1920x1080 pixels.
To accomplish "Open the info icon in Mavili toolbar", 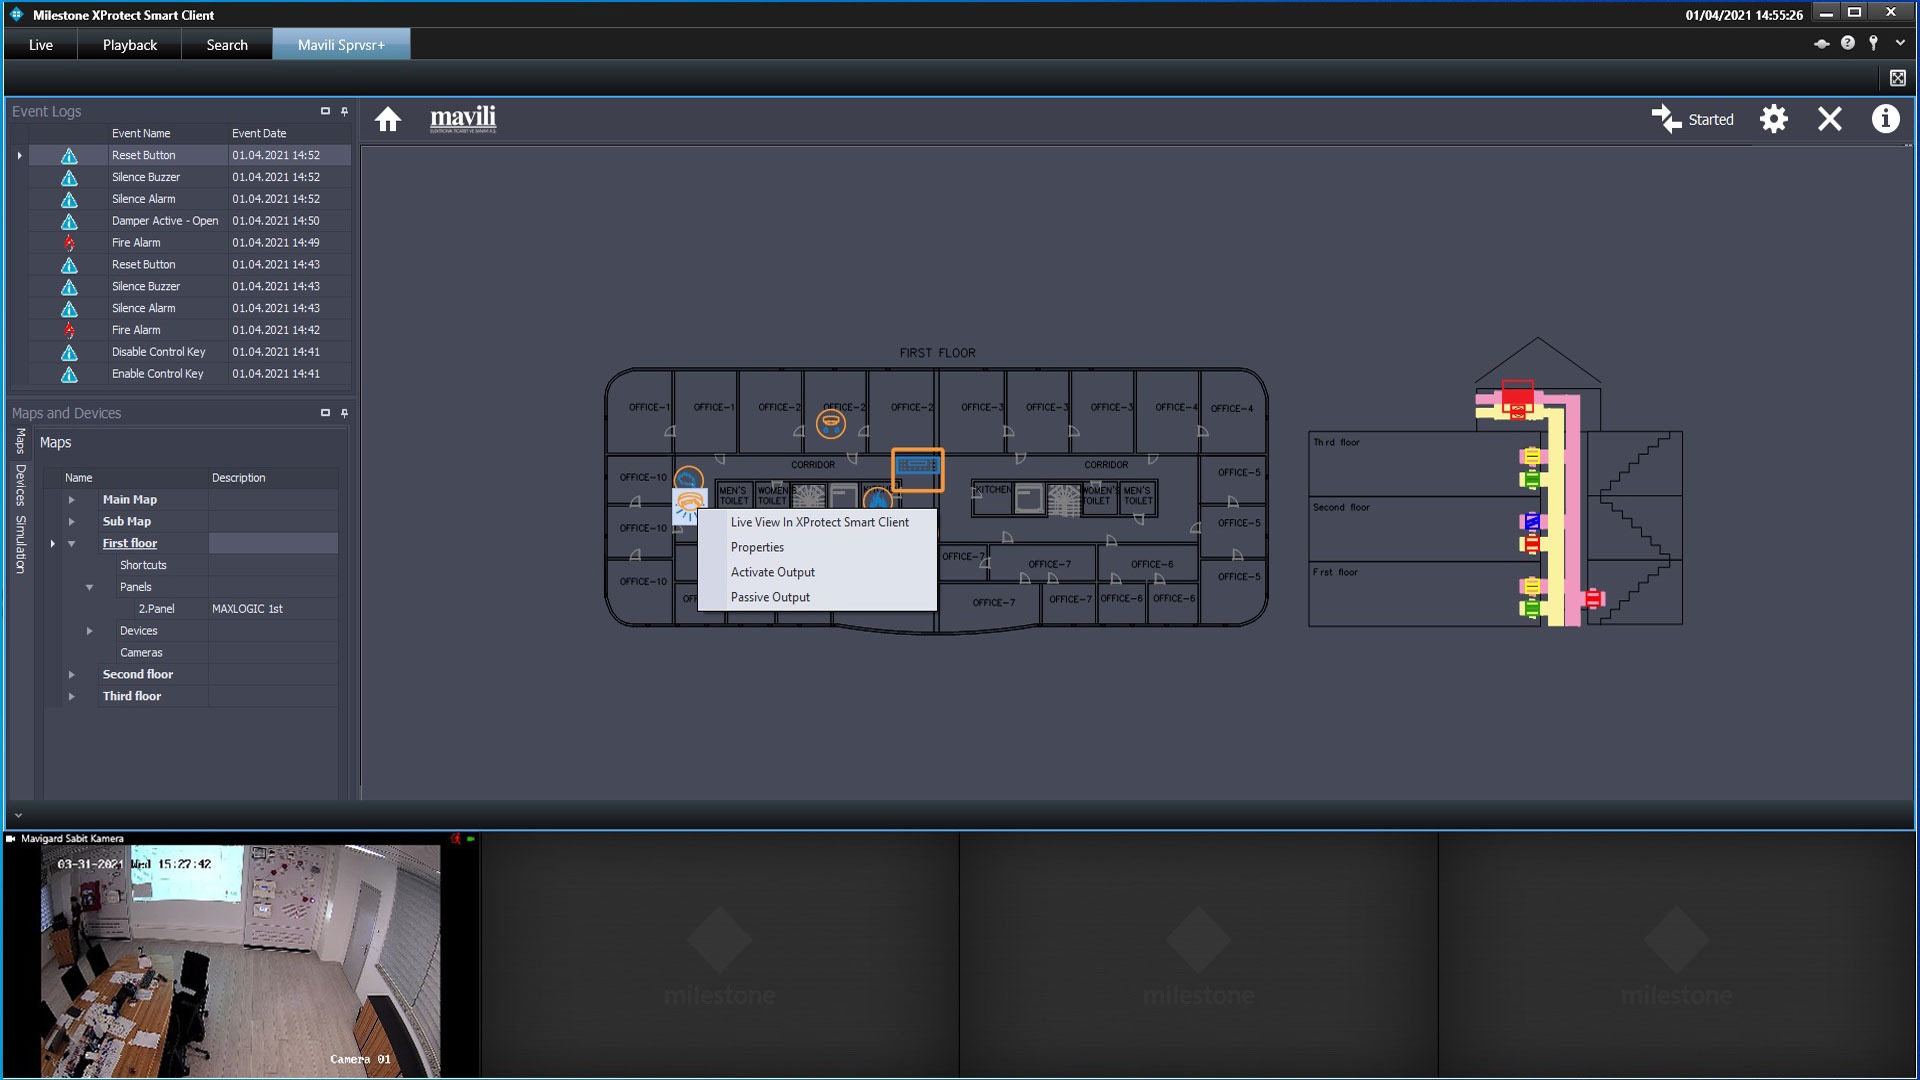I will pos(1885,119).
